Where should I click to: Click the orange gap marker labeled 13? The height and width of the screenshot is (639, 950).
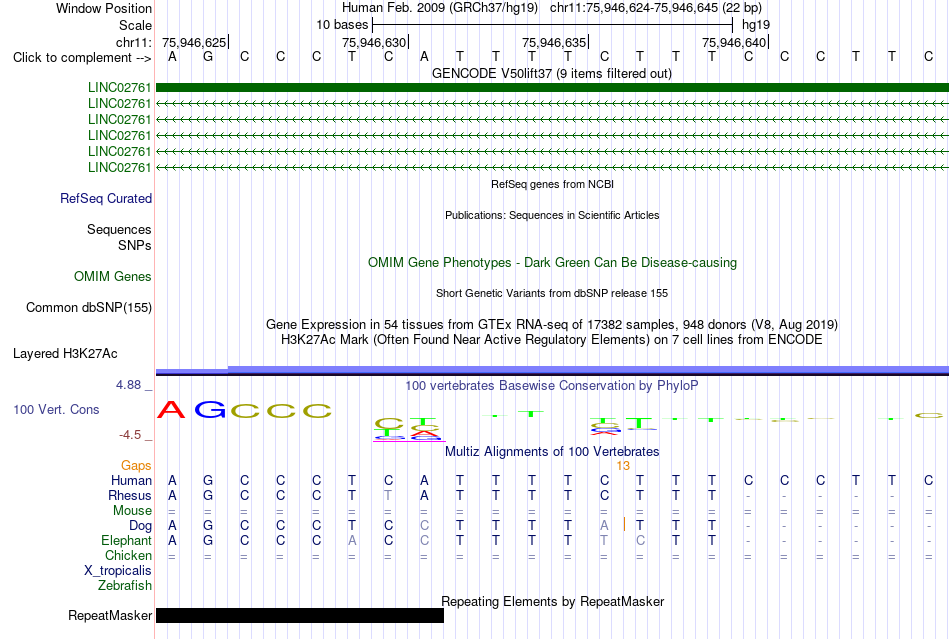pos(623,465)
